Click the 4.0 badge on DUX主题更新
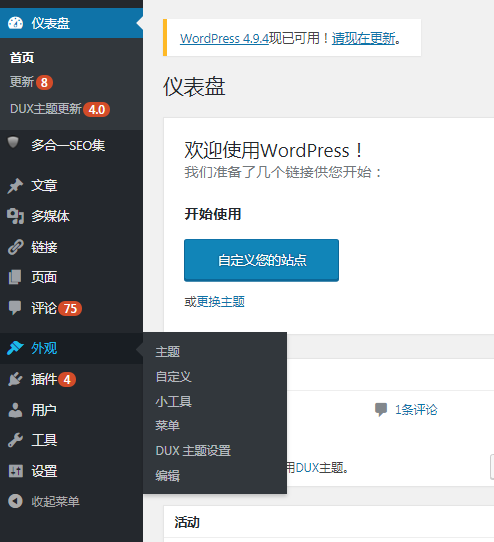The height and width of the screenshot is (542, 494). [x=97, y=110]
